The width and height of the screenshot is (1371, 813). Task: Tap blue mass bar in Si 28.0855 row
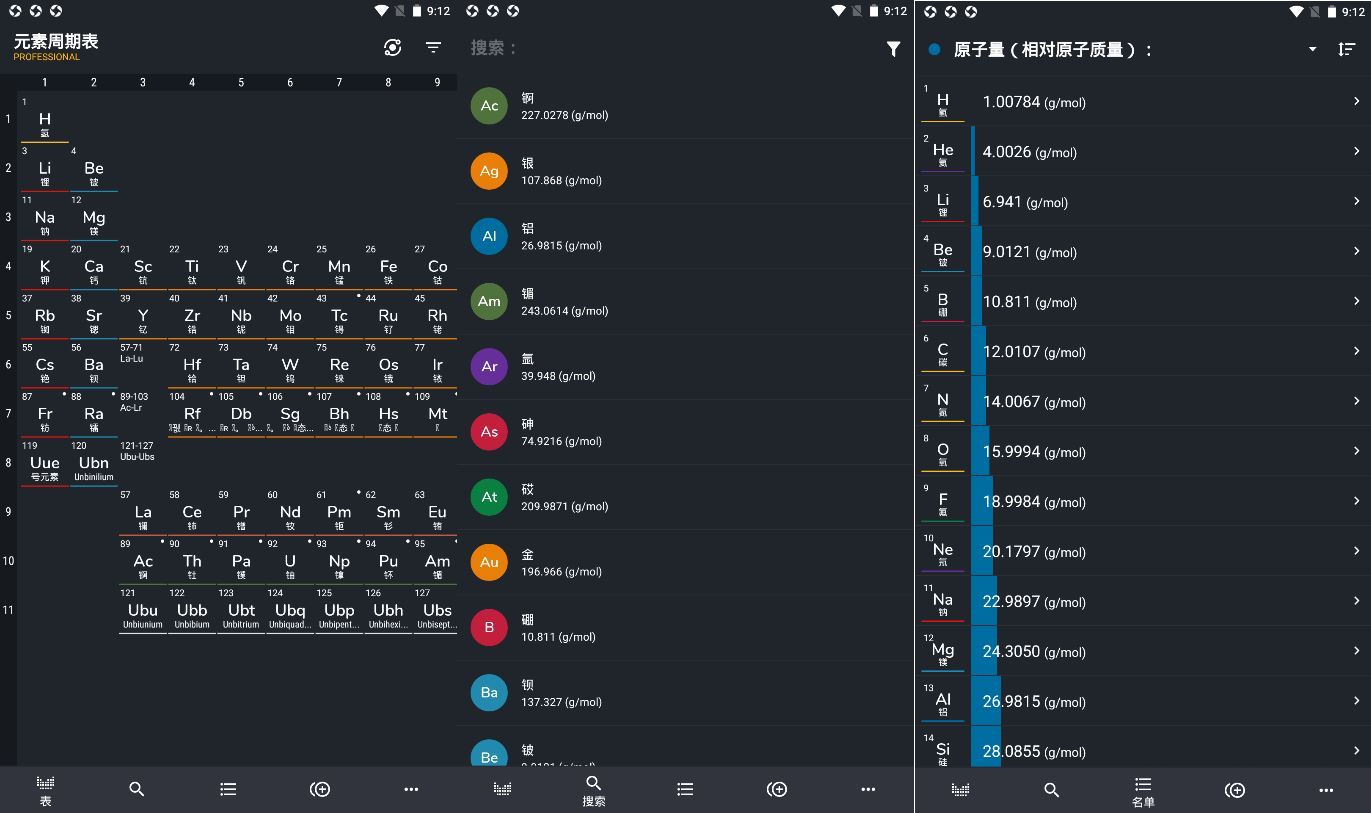(985, 747)
